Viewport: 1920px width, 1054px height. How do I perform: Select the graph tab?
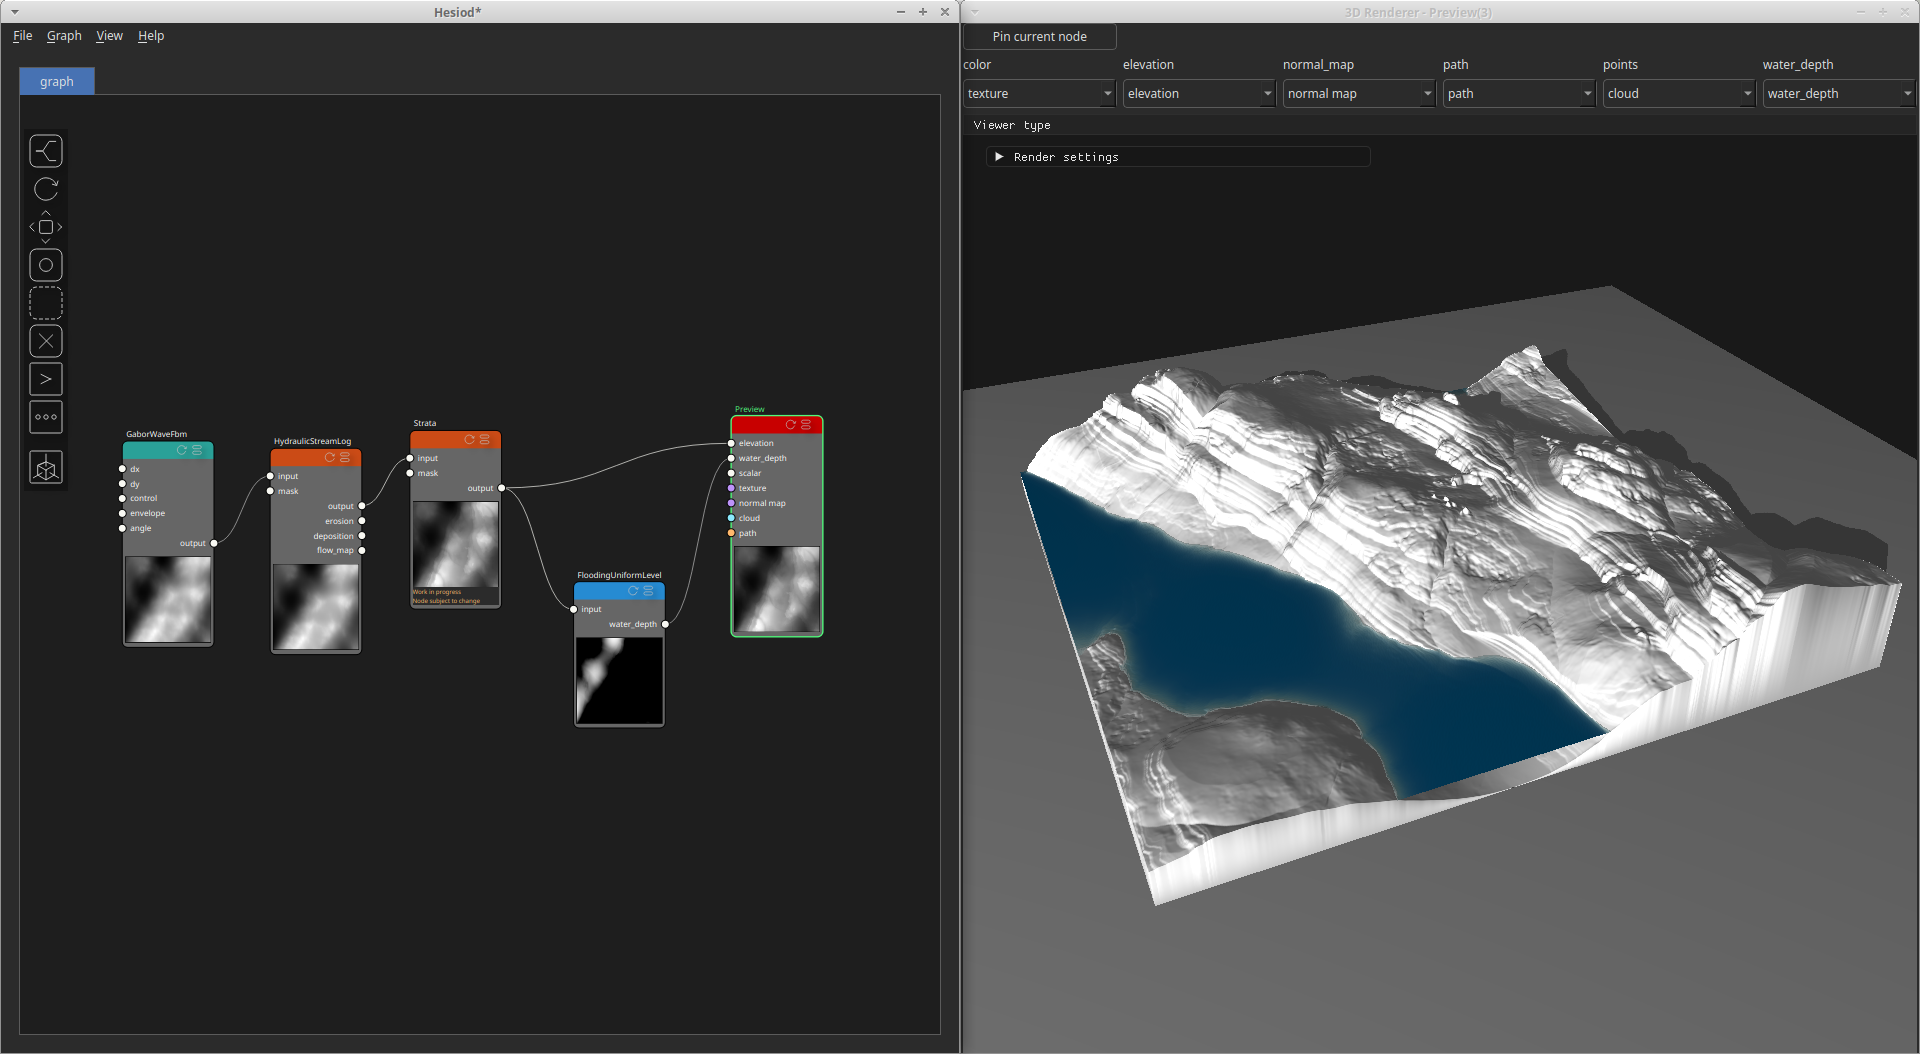(57, 82)
